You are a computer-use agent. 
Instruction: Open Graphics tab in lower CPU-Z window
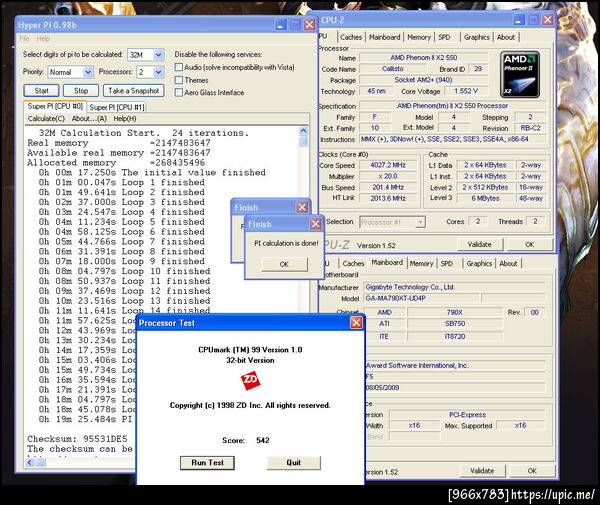coord(479,263)
